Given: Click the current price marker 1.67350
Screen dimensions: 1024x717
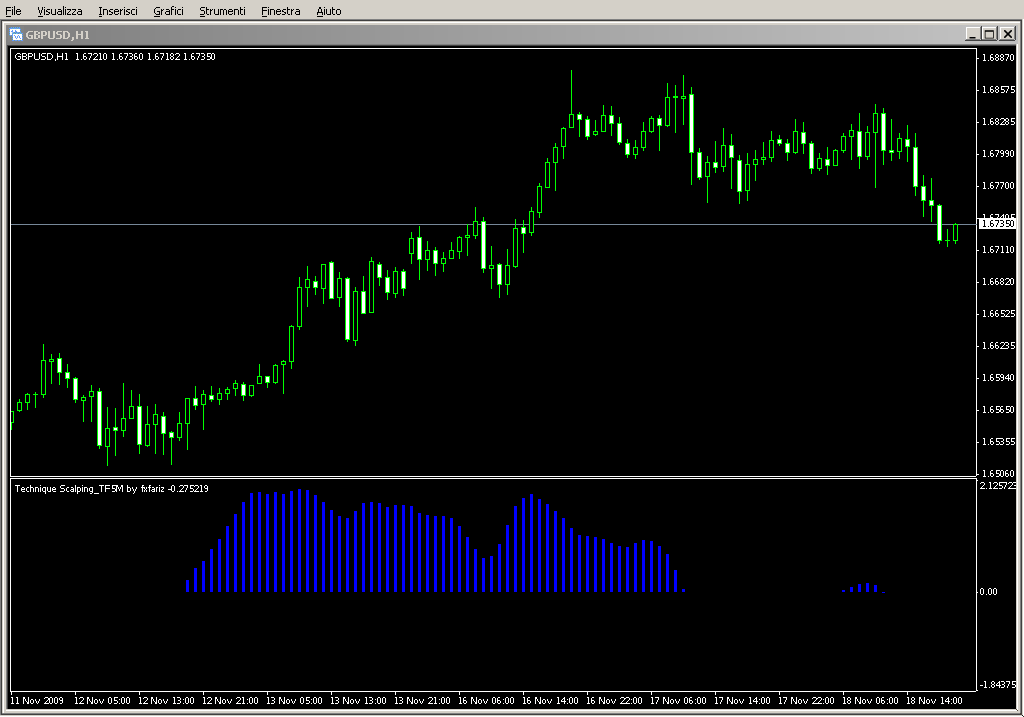Looking at the screenshot, I should 997,223.
